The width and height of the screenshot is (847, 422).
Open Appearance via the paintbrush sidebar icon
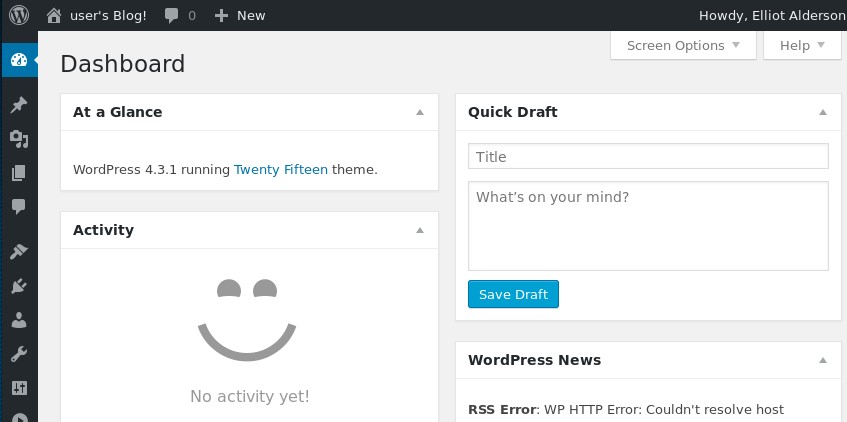[19, 251]
